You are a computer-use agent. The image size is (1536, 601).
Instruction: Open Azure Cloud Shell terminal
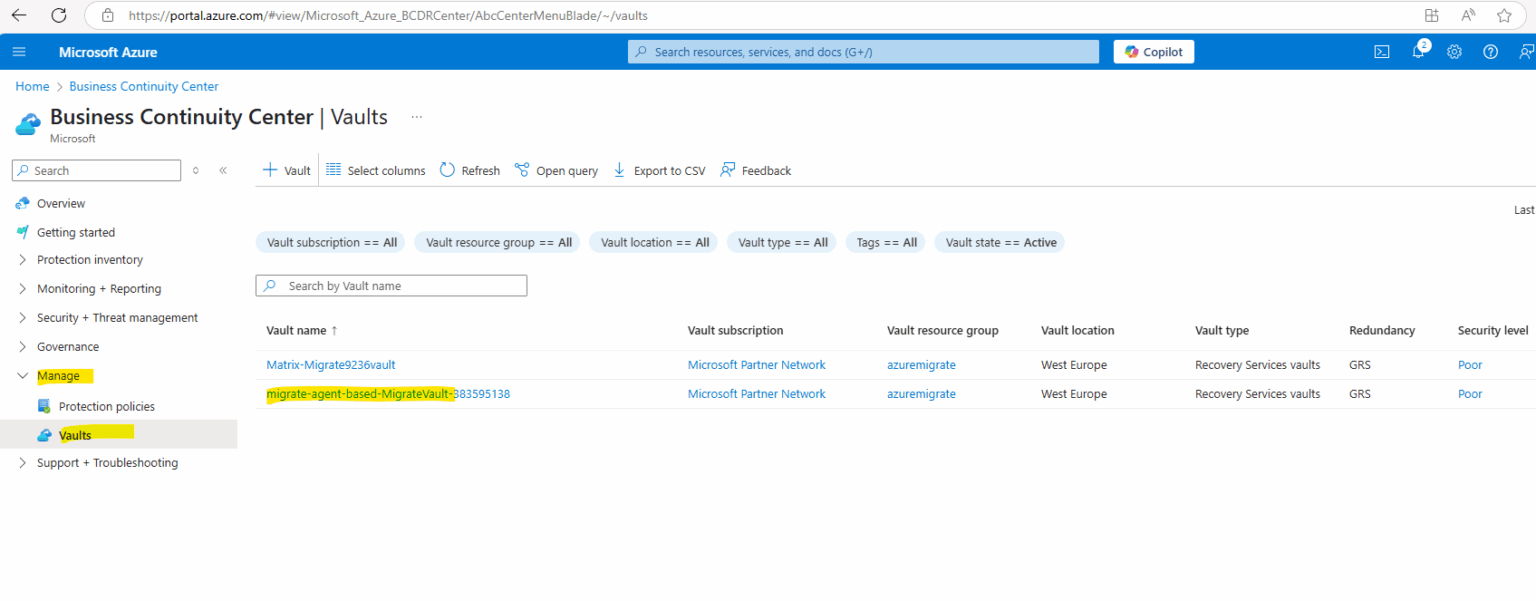(x=1381, y=51)
